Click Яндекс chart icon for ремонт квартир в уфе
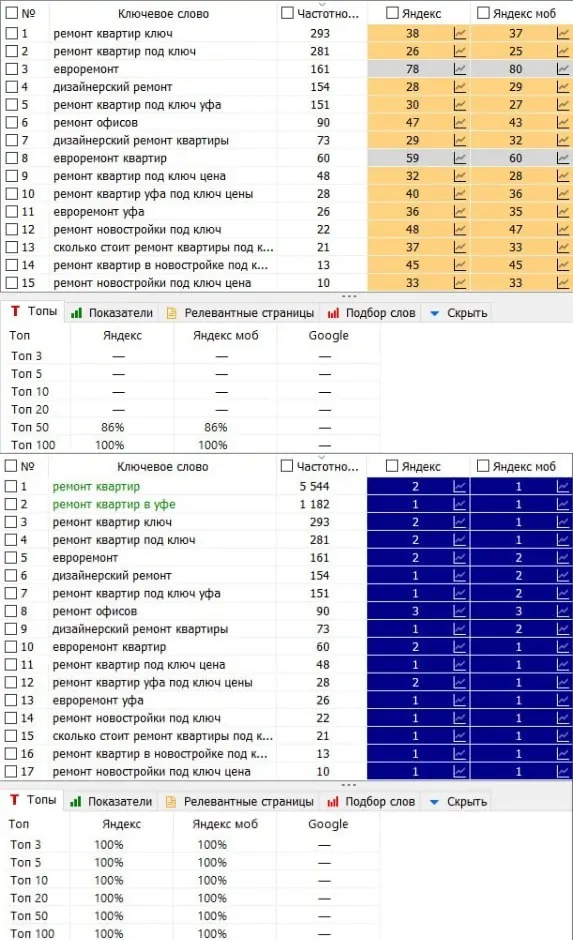Image resolution: width=573 pixels, height=940 pixels. (460, 505)
